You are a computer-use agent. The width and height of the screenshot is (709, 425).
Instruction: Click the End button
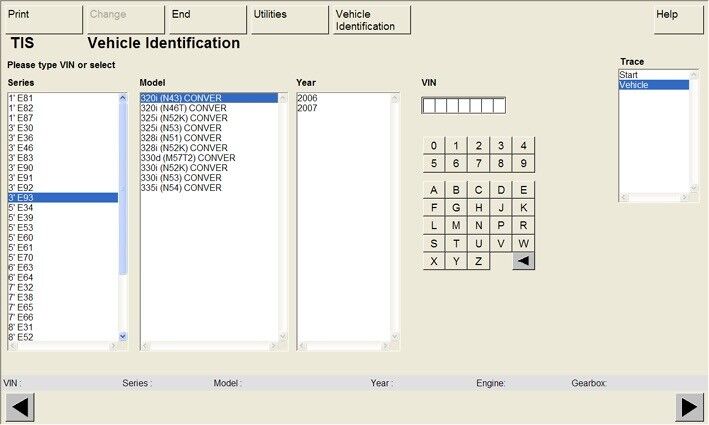206,19
